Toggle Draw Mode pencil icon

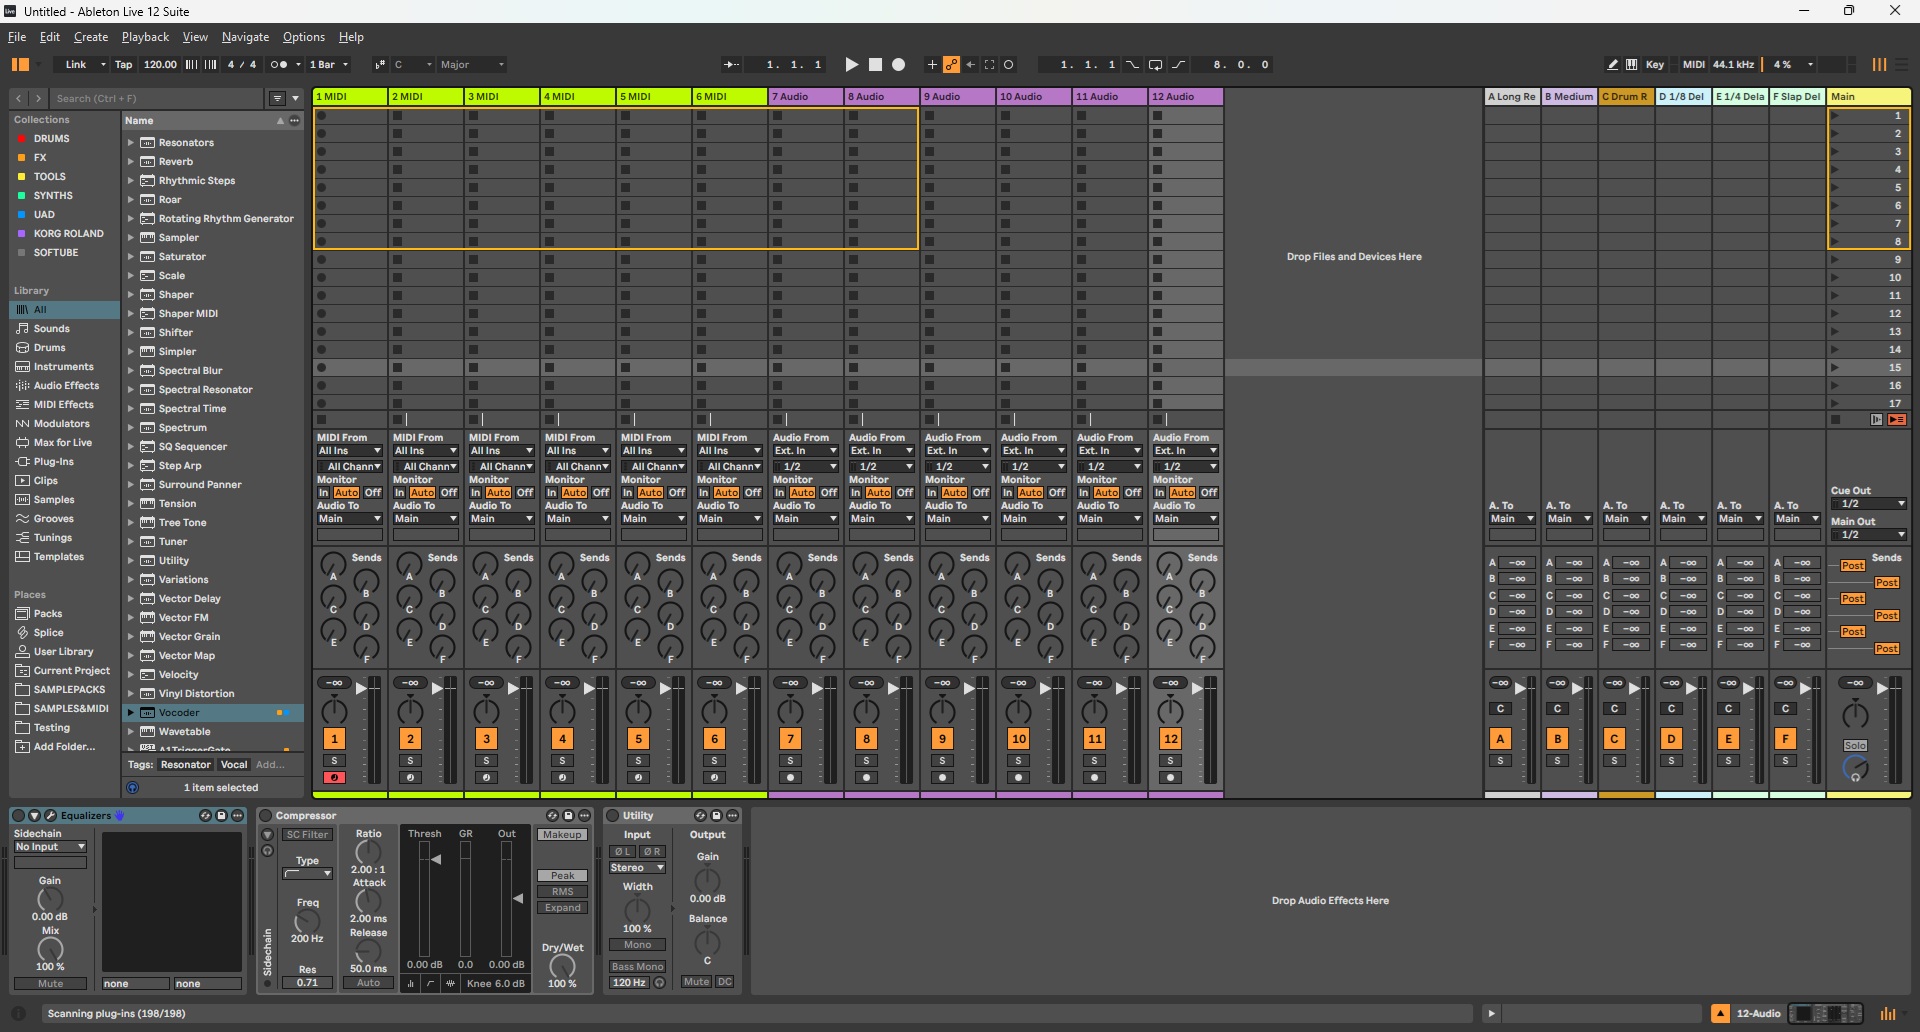1612,64
